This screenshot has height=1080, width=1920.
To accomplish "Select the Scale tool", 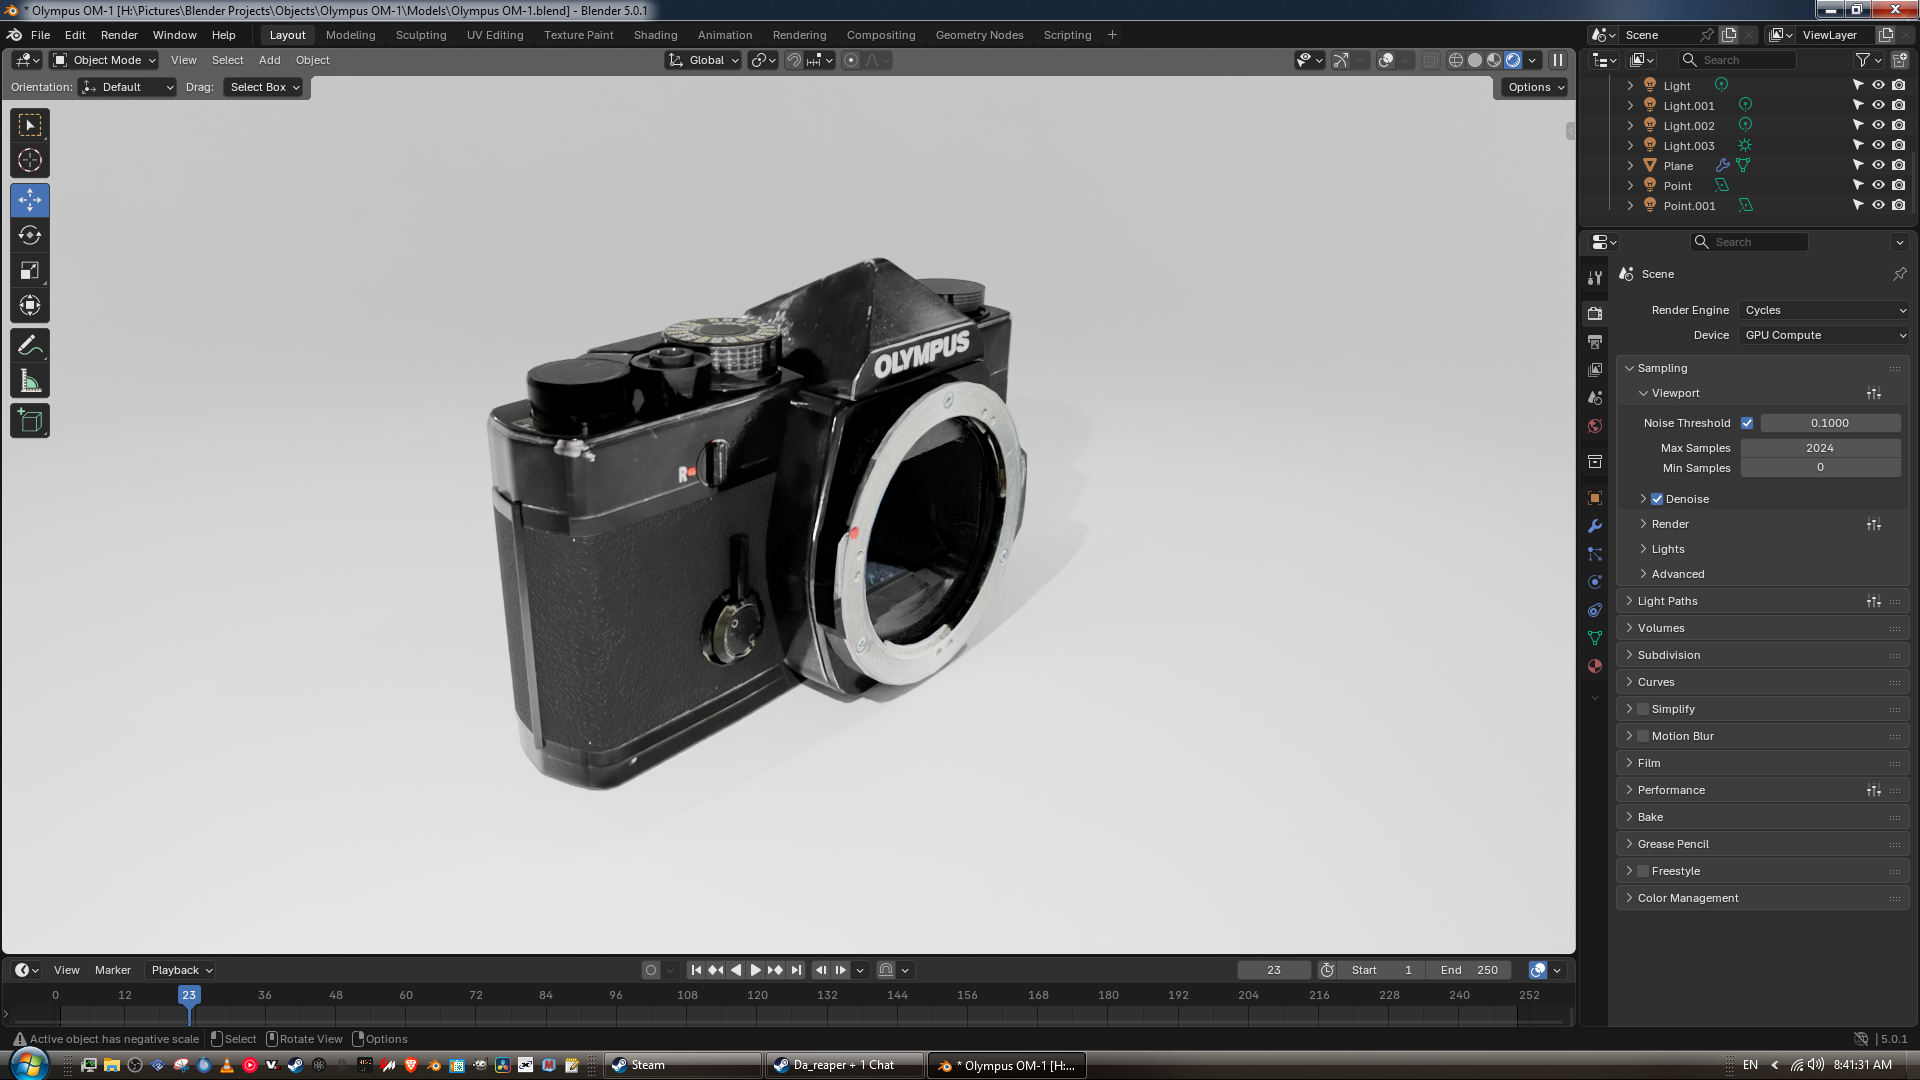I will 30,271.
